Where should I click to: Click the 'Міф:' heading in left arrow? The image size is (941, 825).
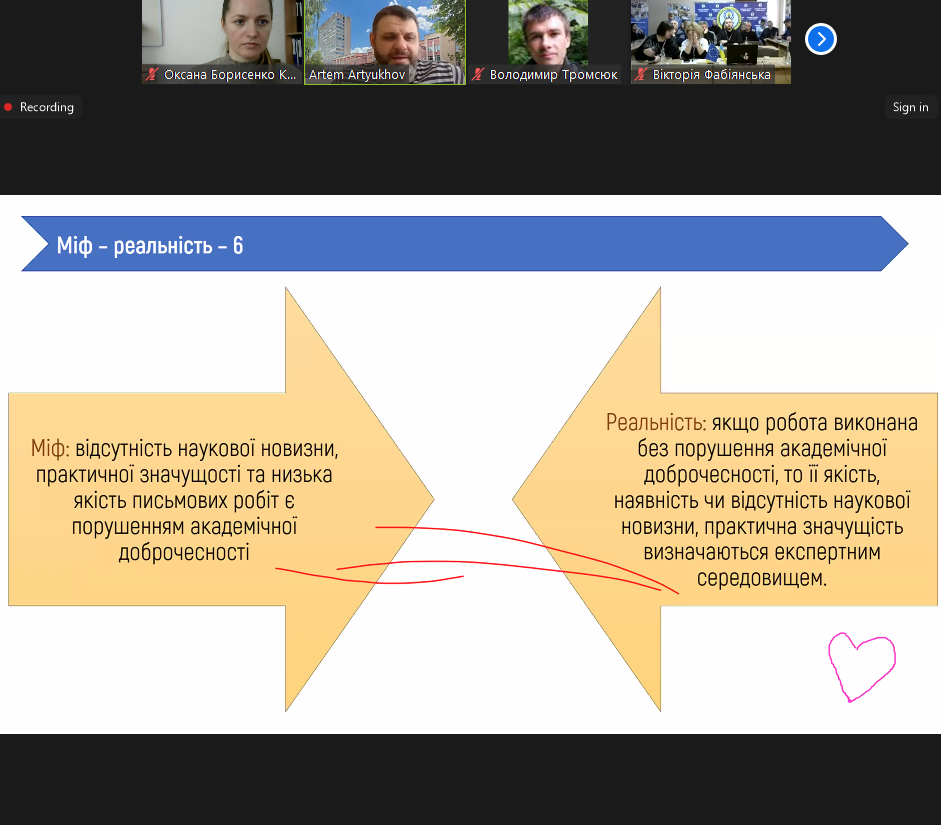(50, 448)
